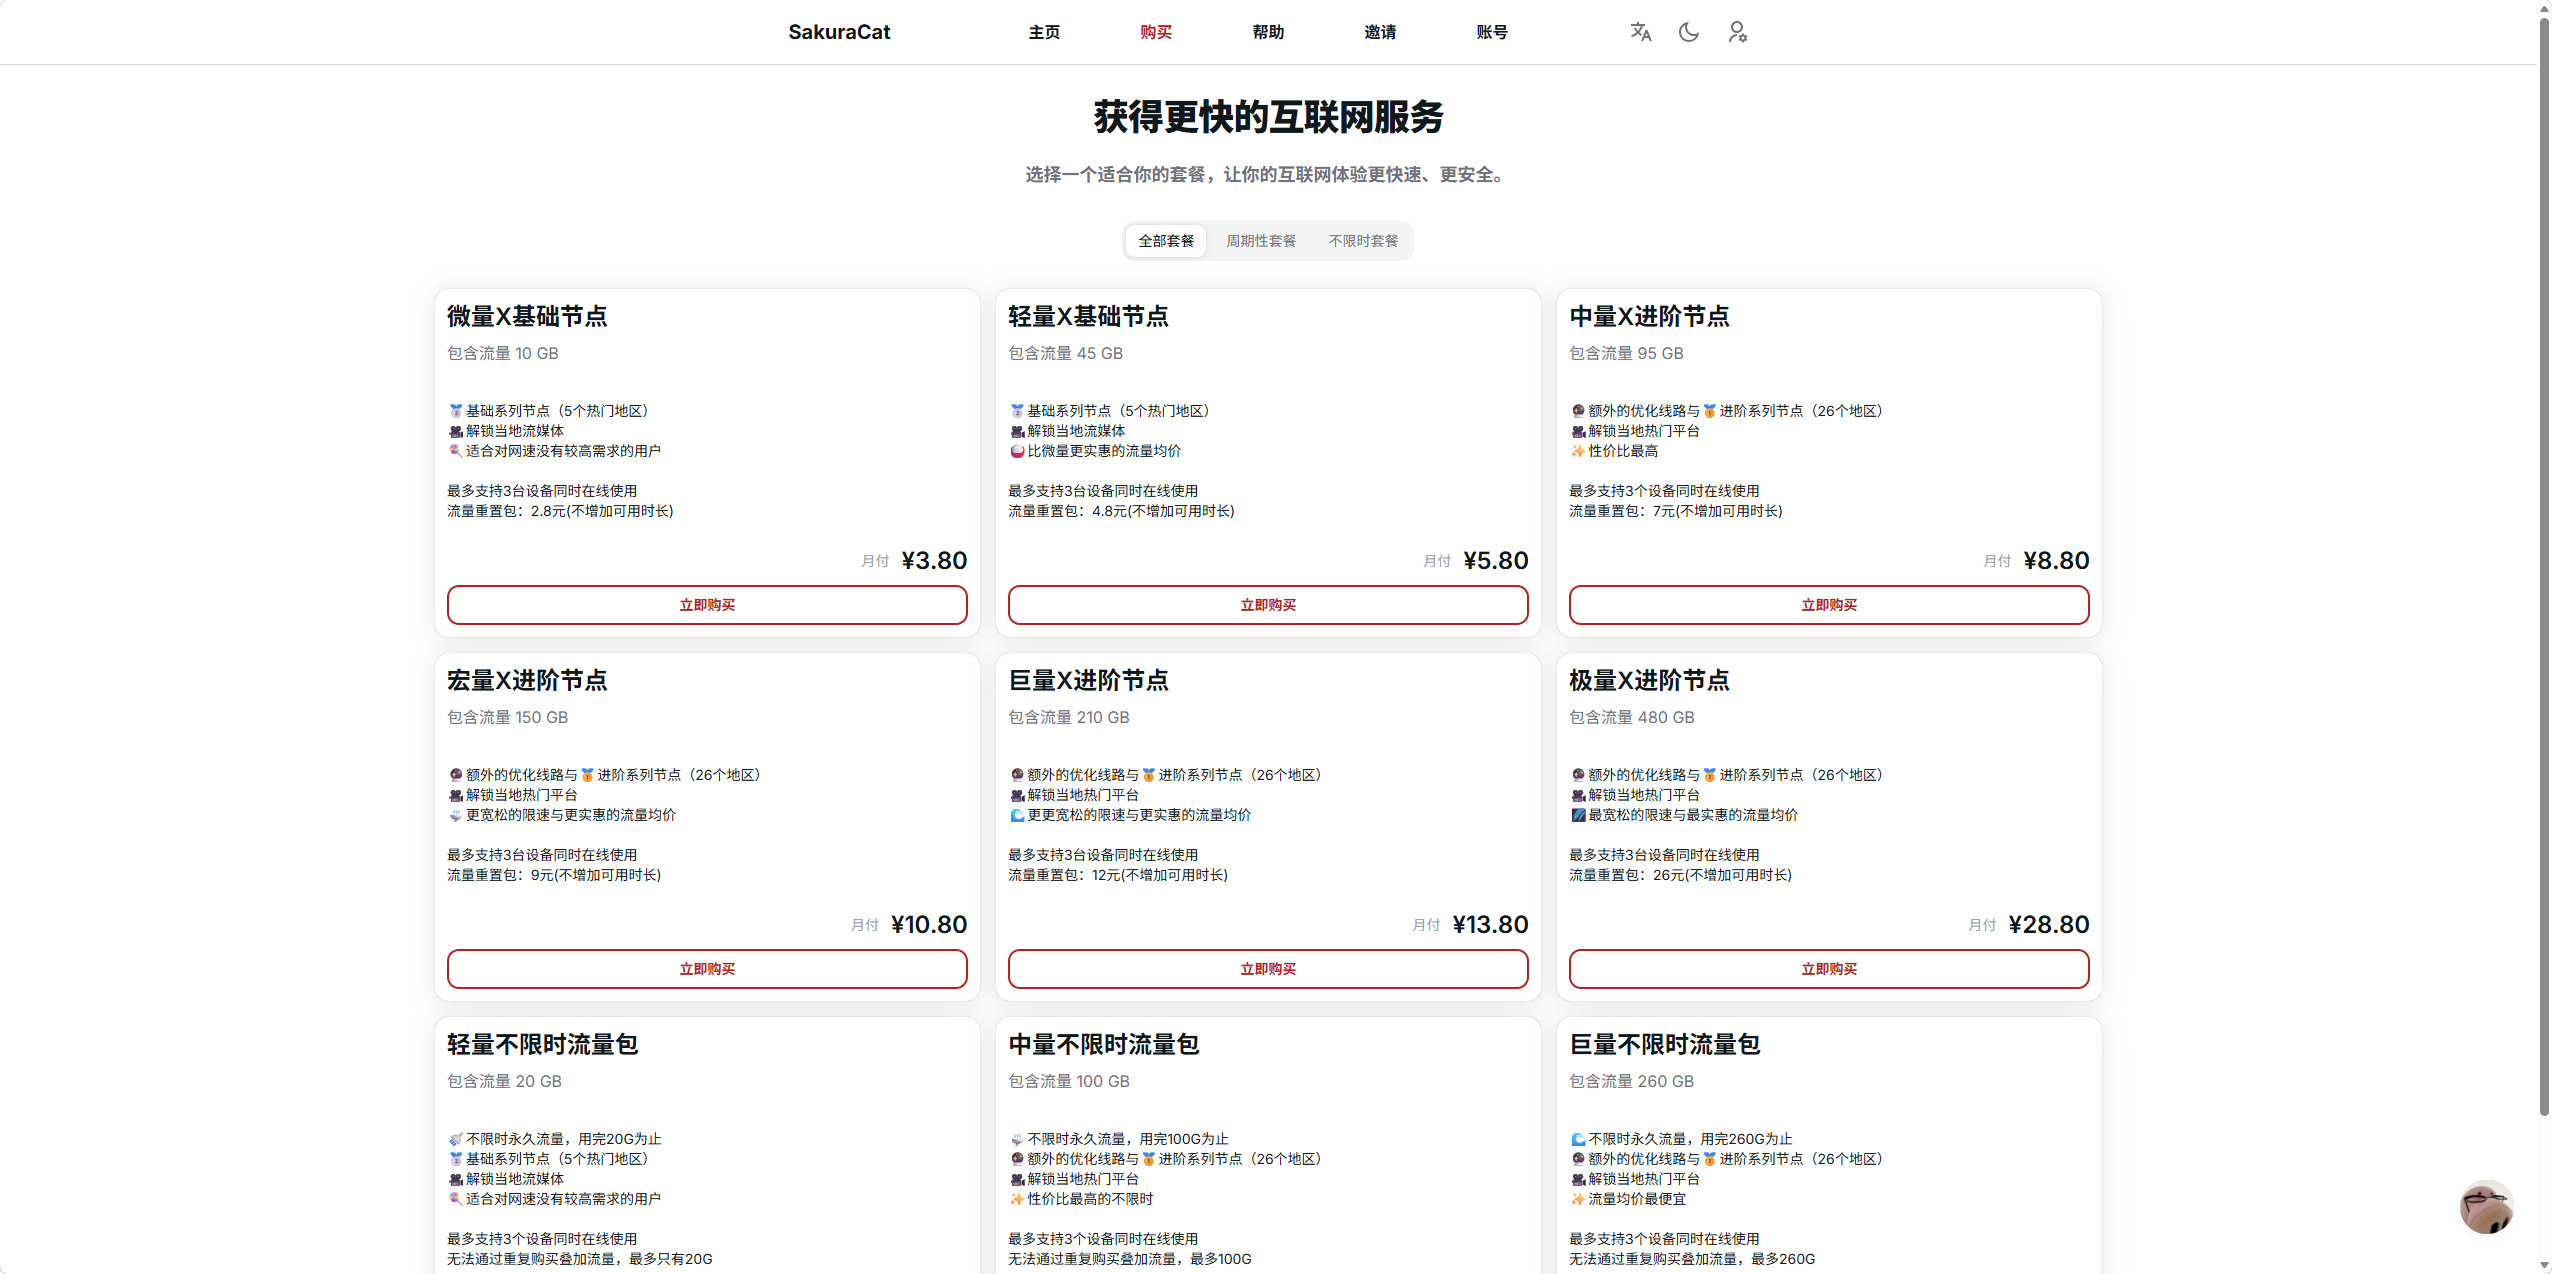
Task: Open the 邀请 menu item
Action: pyautogui.click(x=1380, y=32)
